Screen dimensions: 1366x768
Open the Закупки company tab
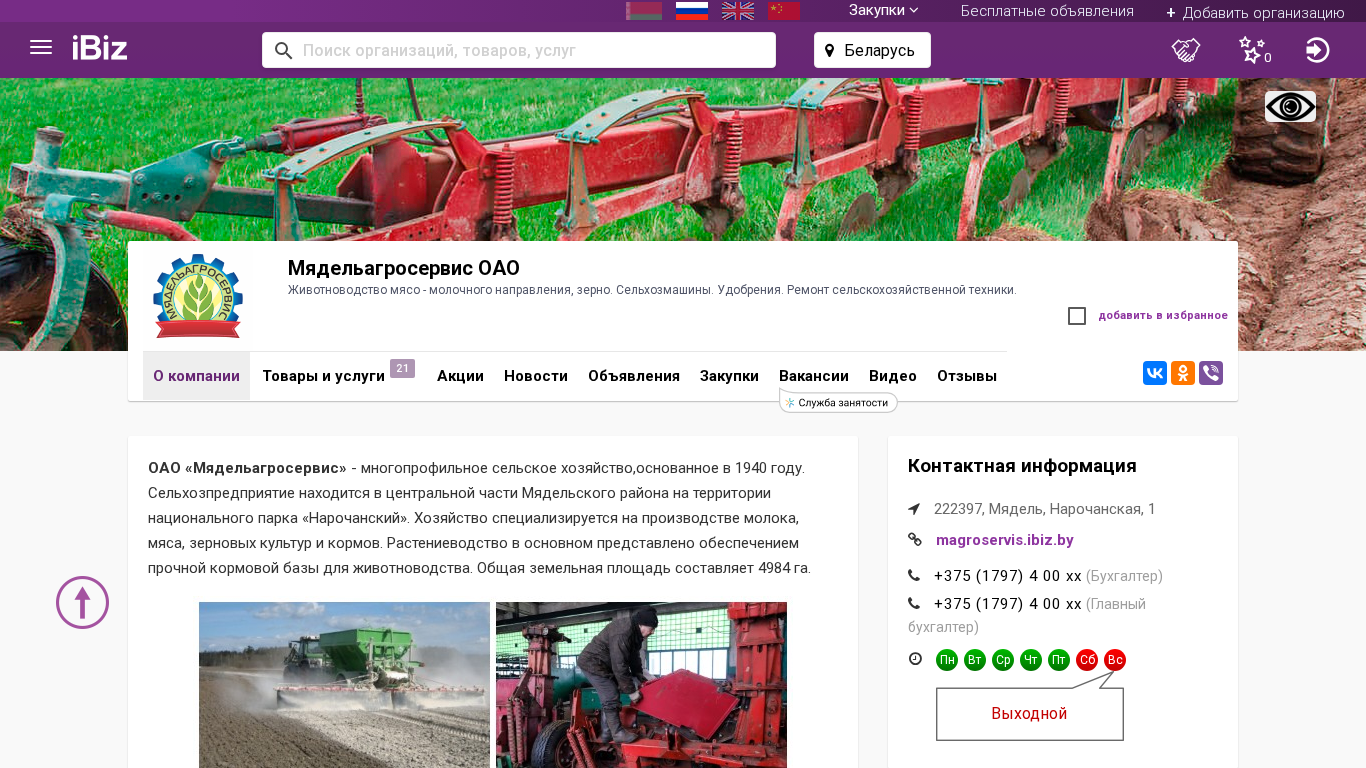[x=729, y=376]
